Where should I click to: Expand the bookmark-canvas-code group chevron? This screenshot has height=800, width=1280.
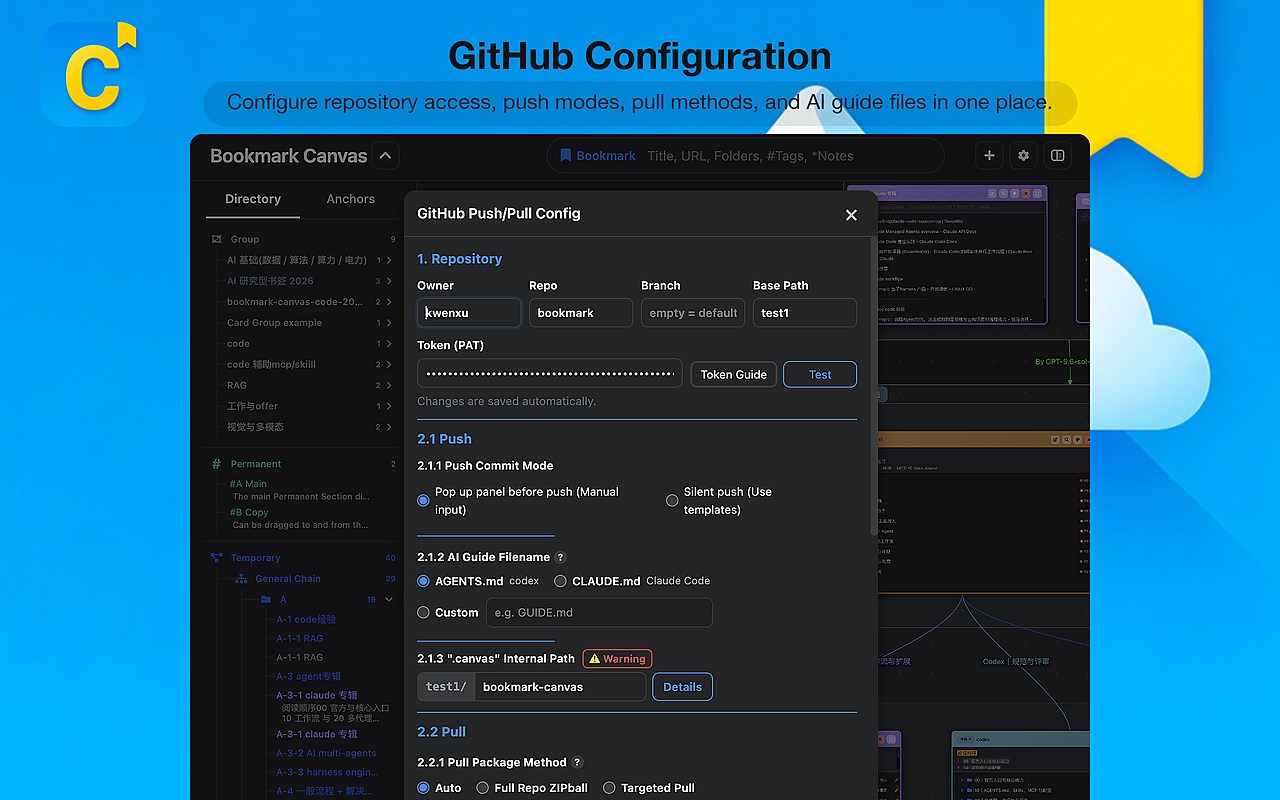click(389, 302)
